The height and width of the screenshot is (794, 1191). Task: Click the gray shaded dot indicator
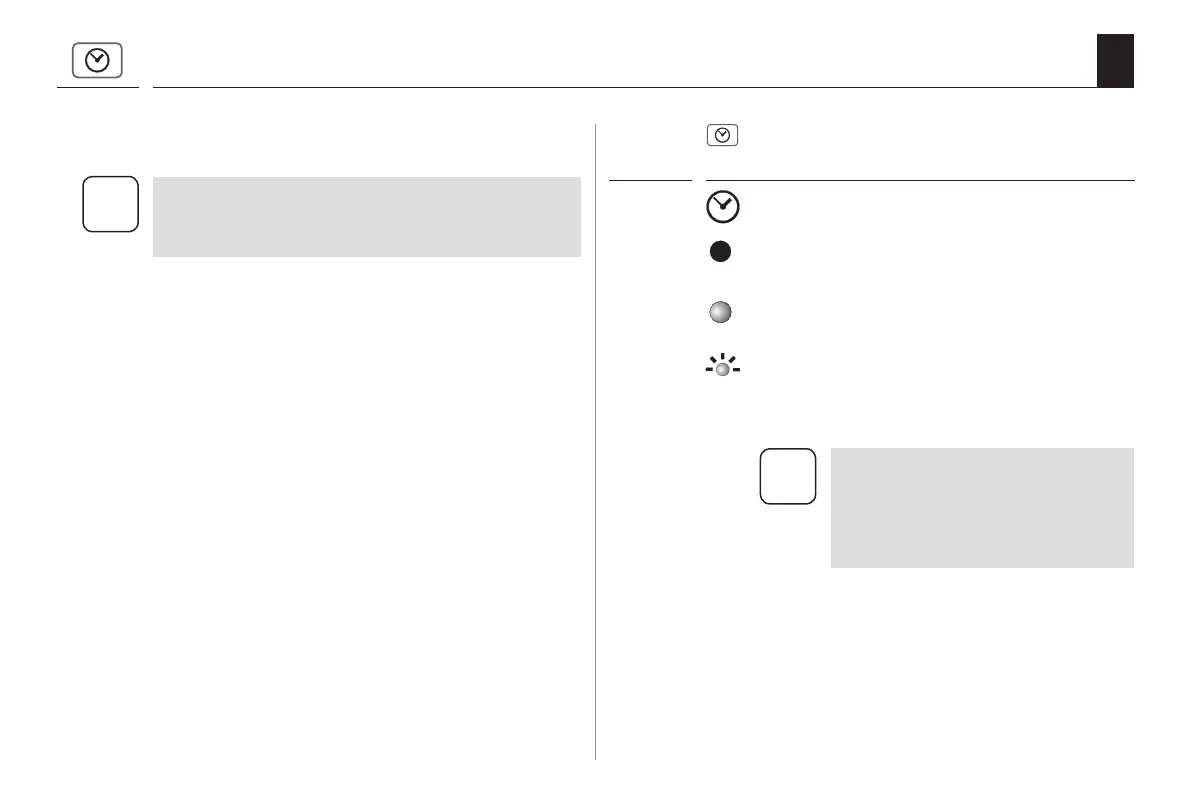pos(720,313)
